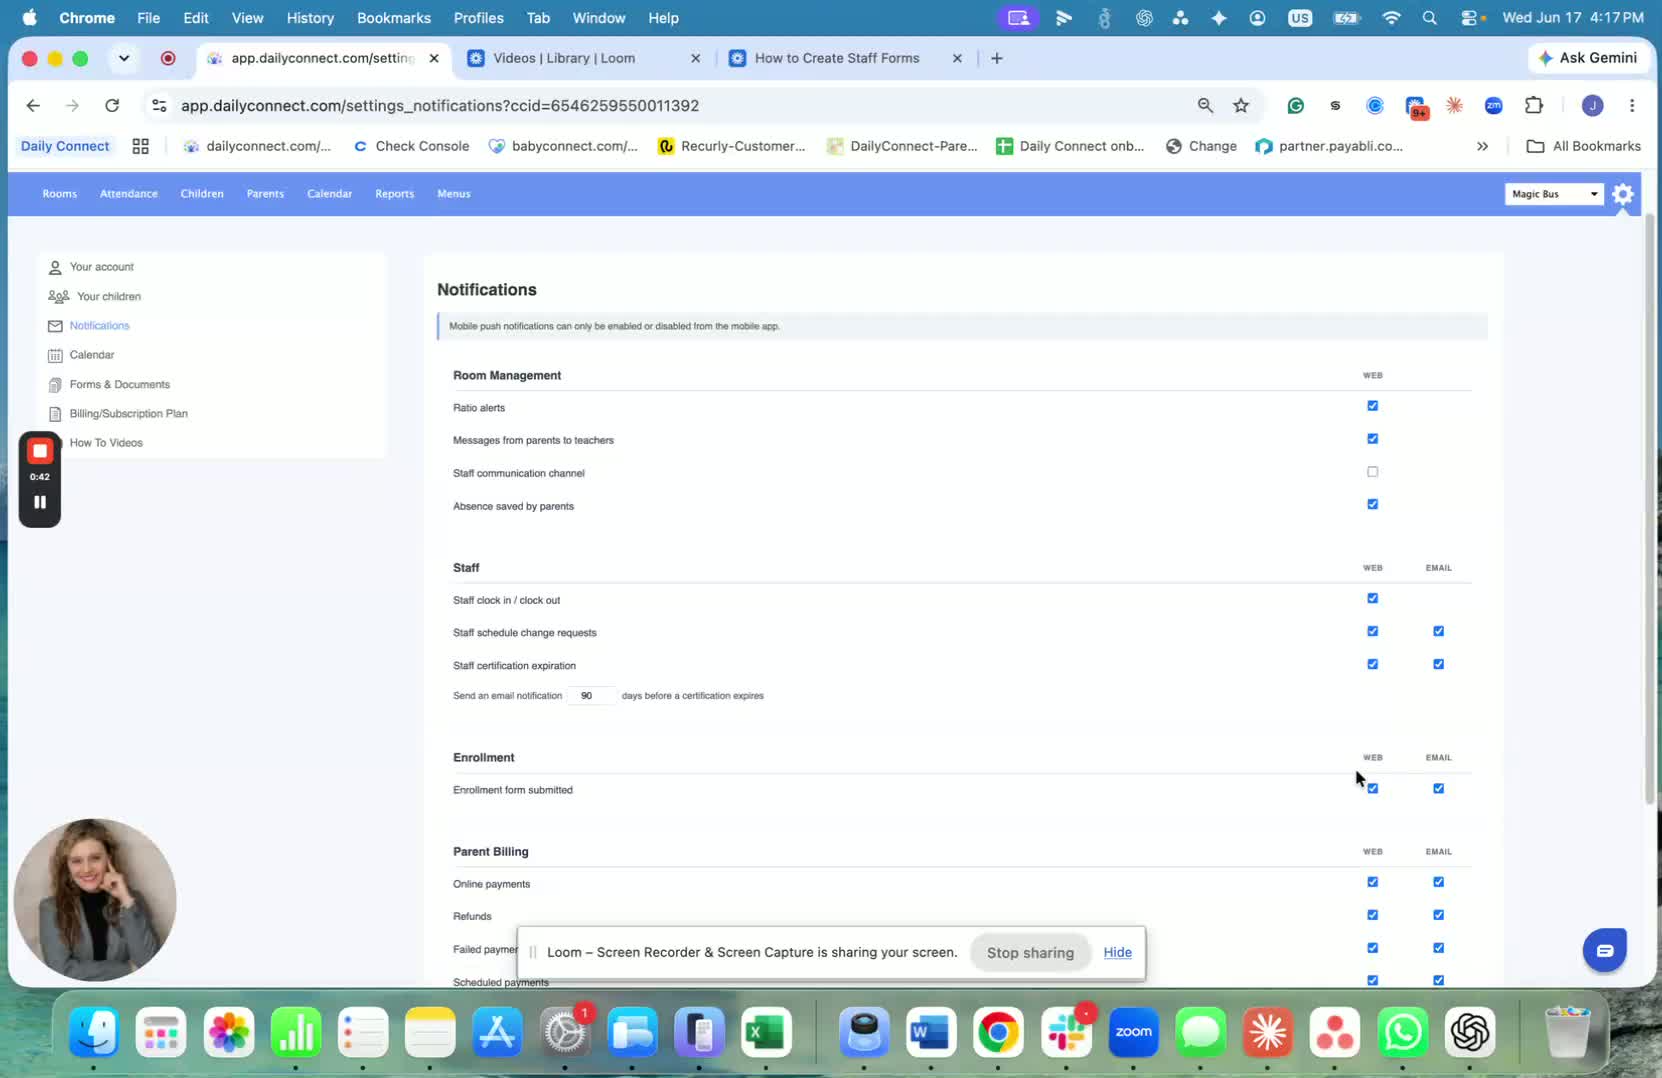Open the Magic Bus center dropdown
Image resolution: width=1662 pixels, height=1078 pixels.
(1554, 194)
